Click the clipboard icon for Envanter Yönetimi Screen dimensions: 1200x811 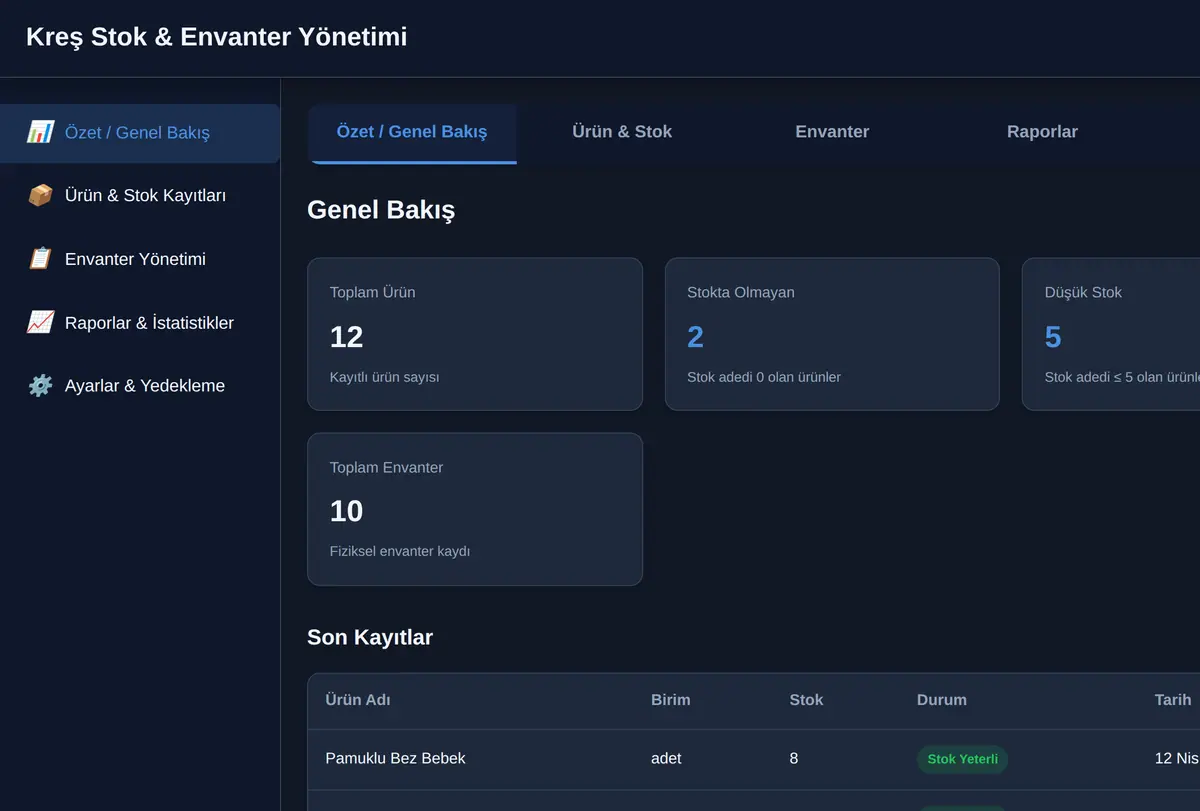pos(40,259)
